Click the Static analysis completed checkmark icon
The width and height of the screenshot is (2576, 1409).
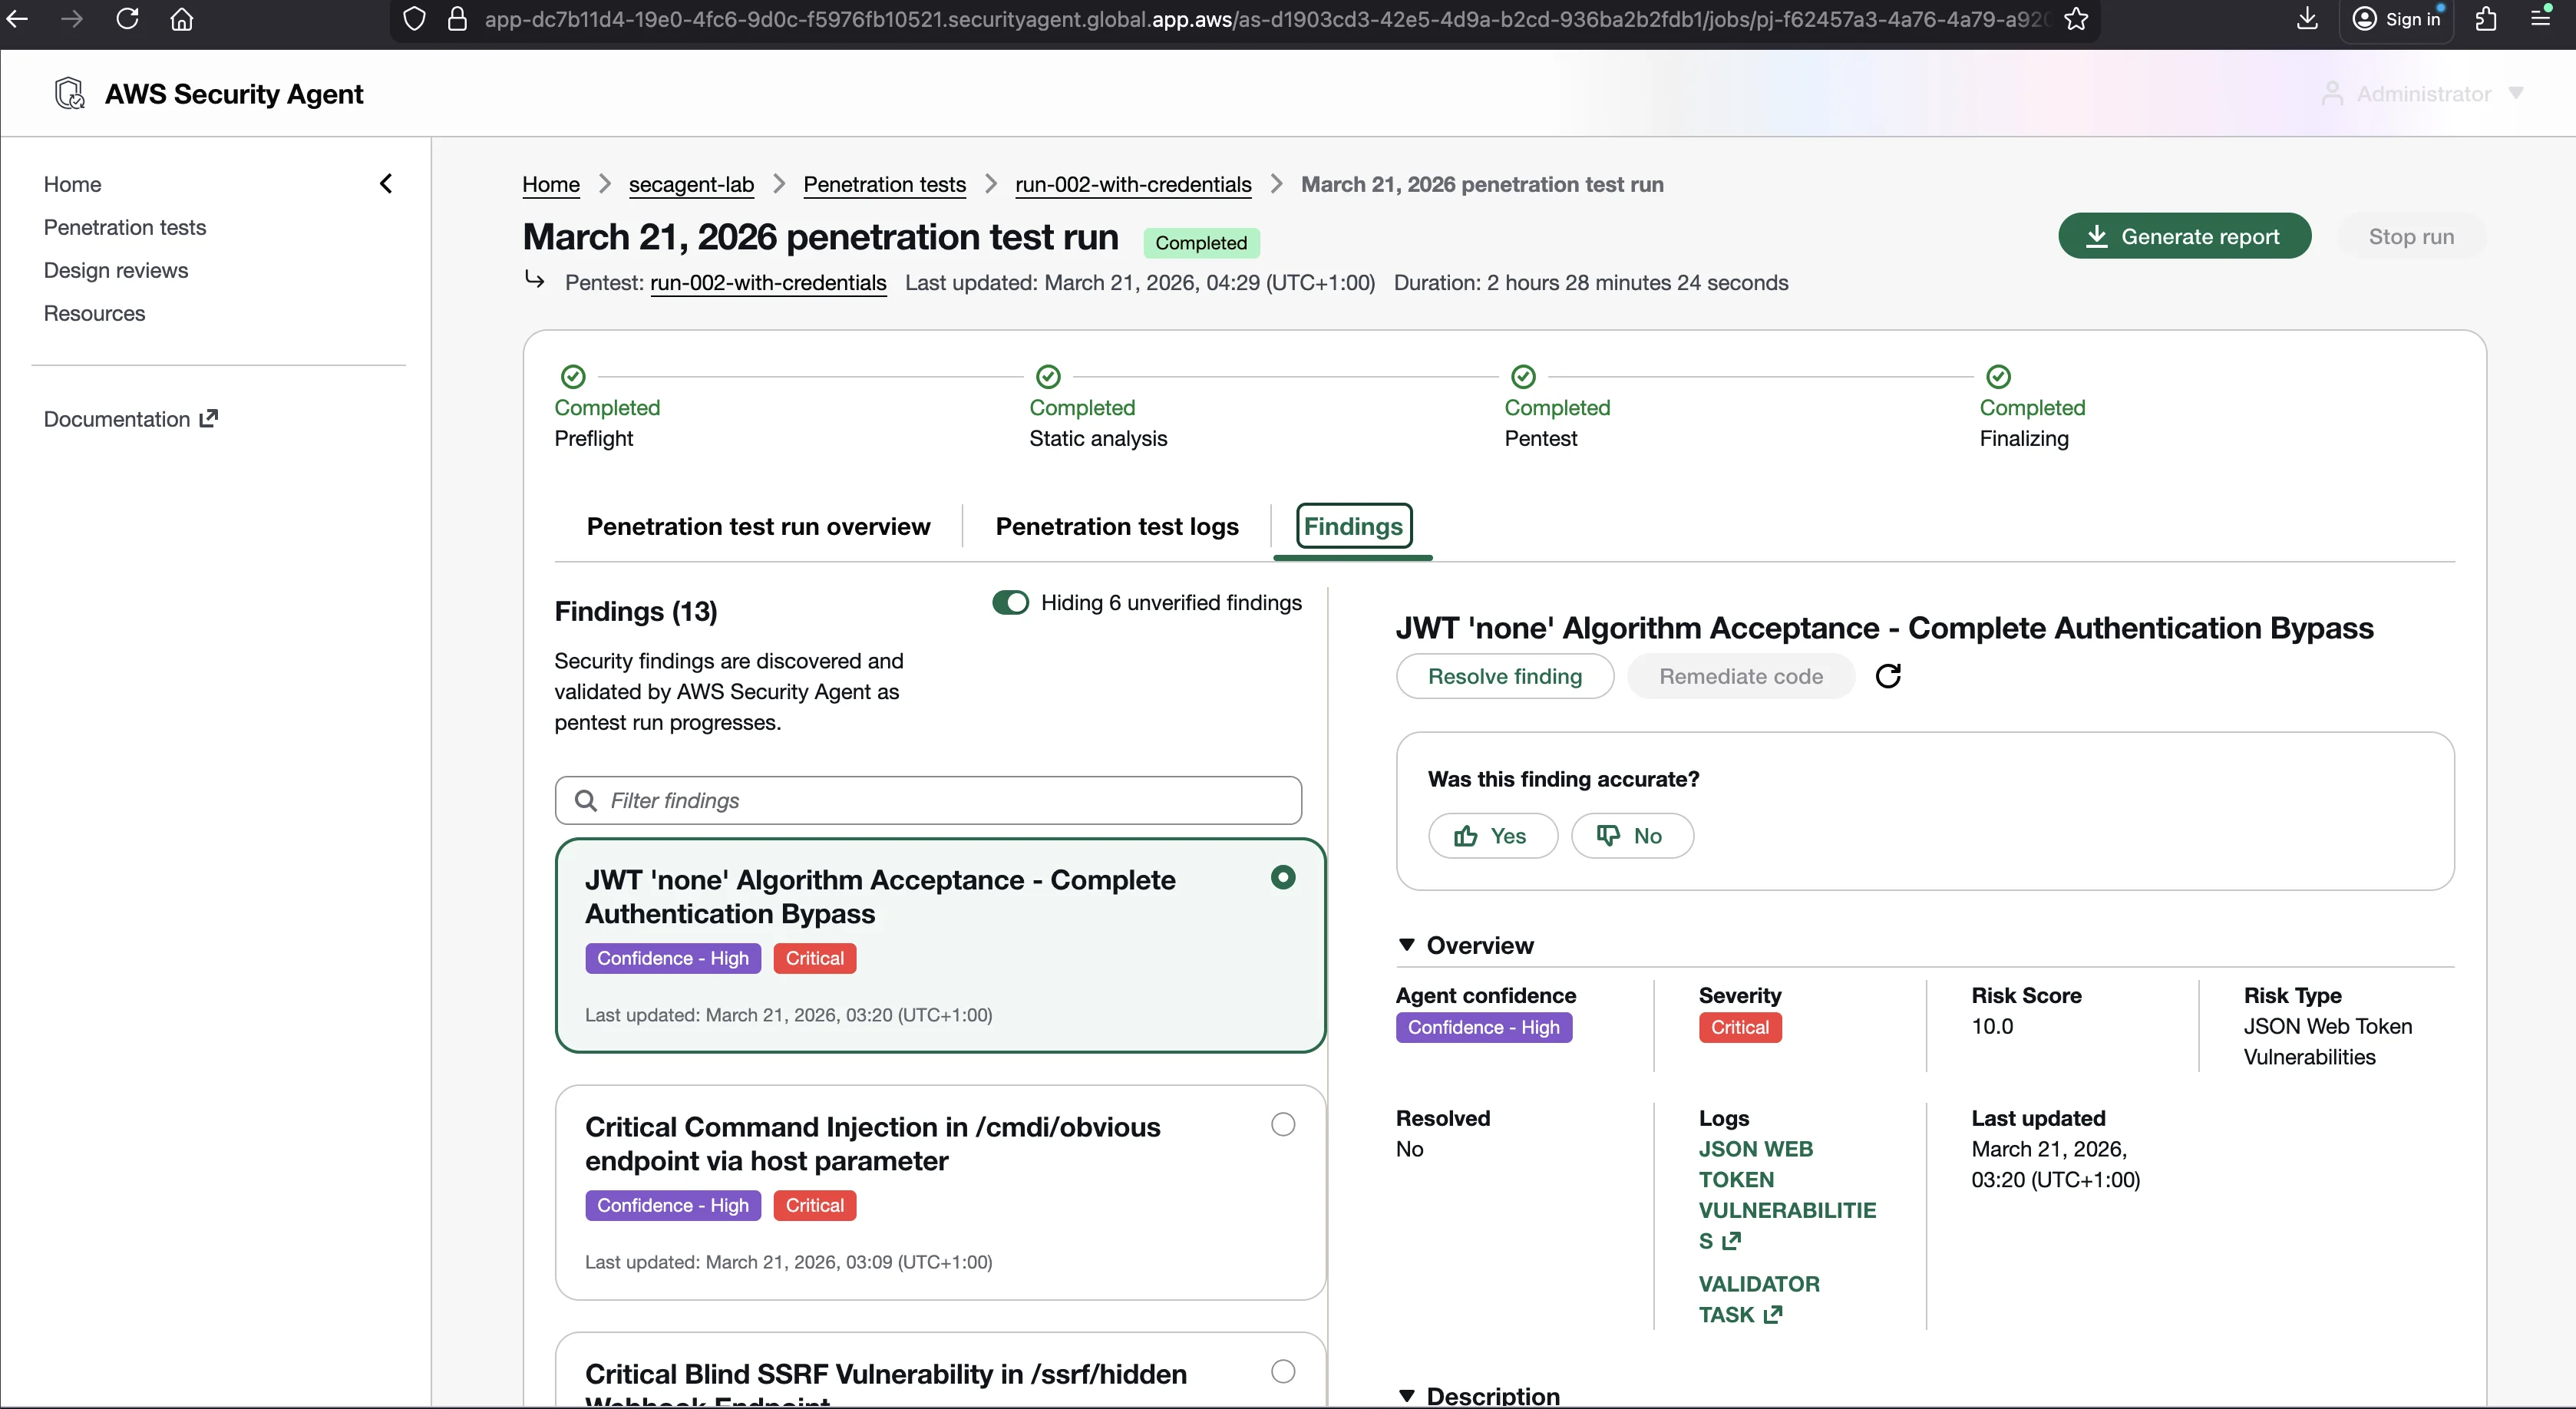click(1048, 376)
